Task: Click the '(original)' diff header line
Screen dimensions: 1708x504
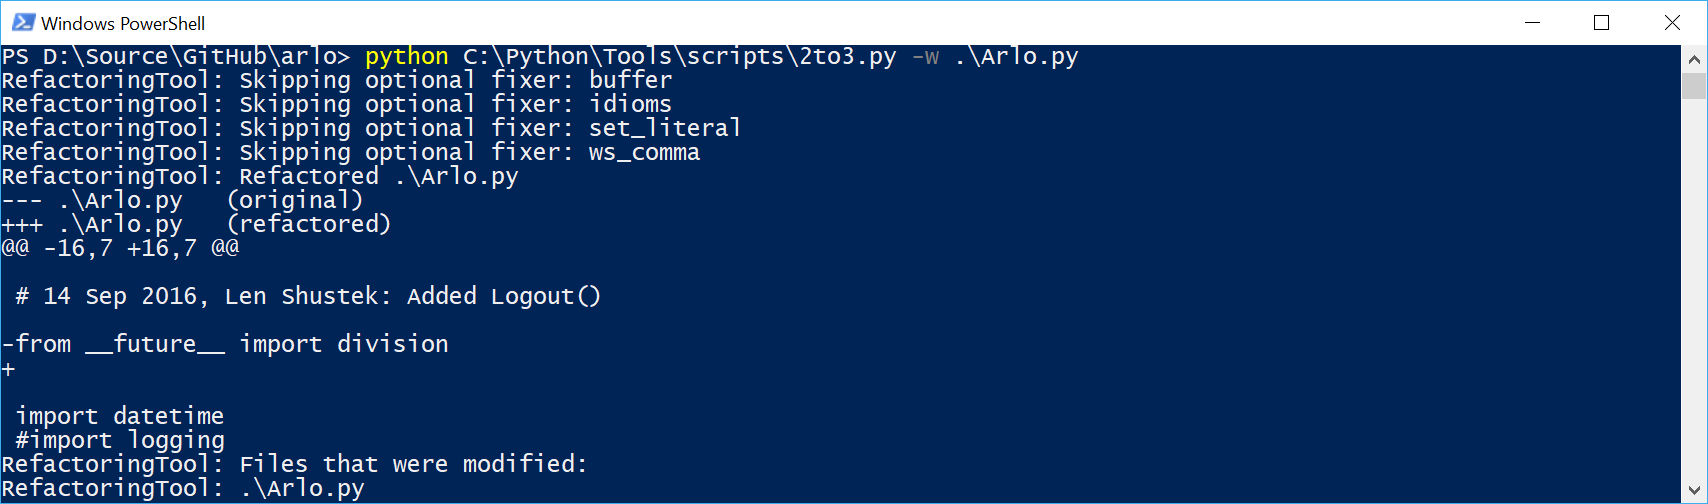Action: tap(183, 201)
